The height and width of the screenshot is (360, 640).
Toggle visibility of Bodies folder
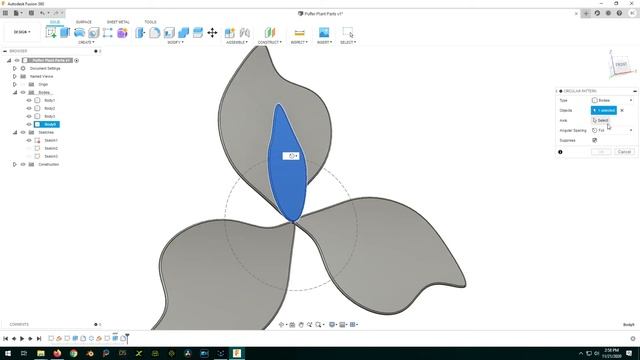pos(23,92)
